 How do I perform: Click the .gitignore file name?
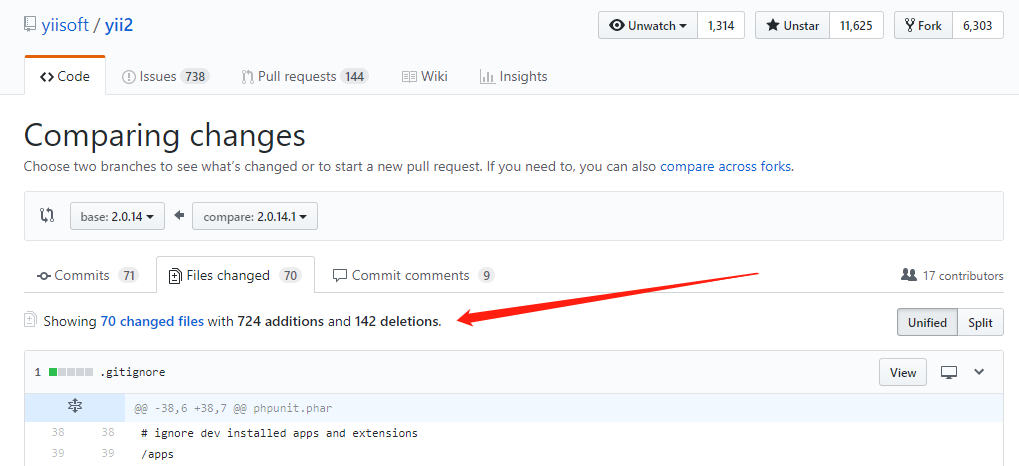tap(133, 372)
